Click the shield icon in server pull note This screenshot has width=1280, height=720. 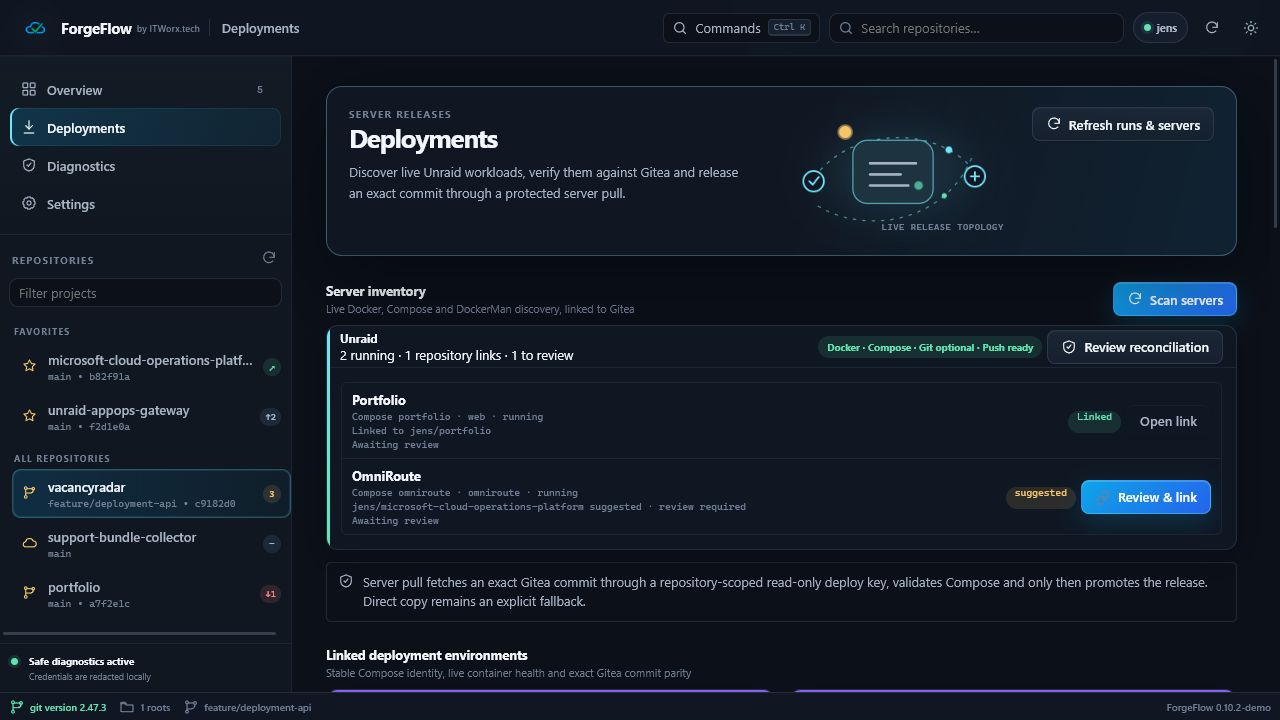point(346,581)
